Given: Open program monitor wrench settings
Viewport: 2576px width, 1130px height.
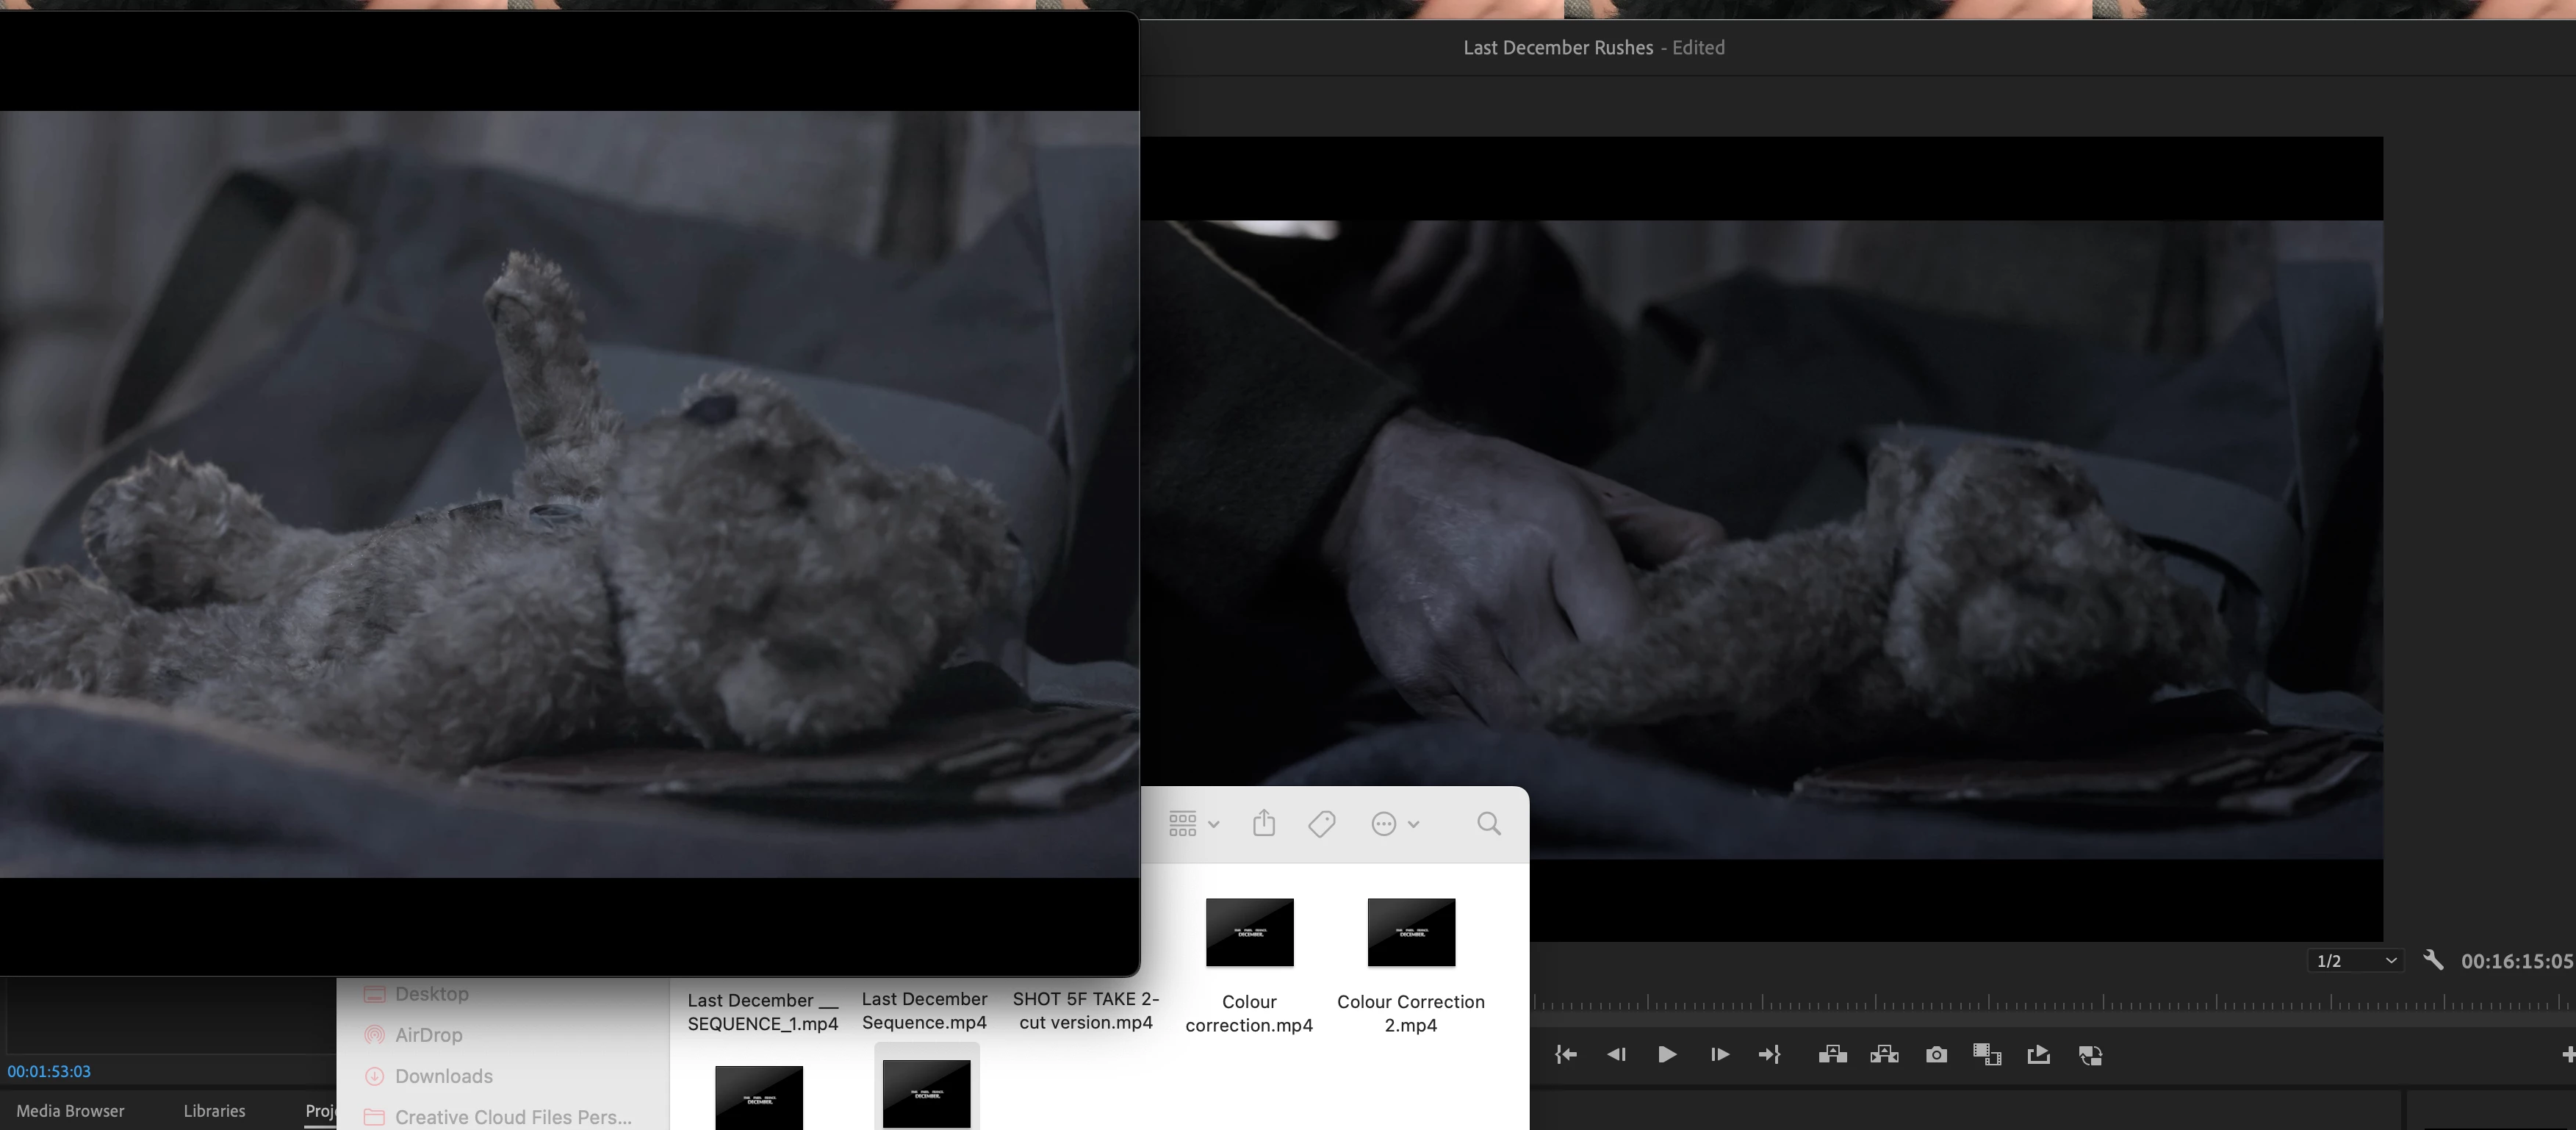Looking at the screenshot, I should (2433, 960).
